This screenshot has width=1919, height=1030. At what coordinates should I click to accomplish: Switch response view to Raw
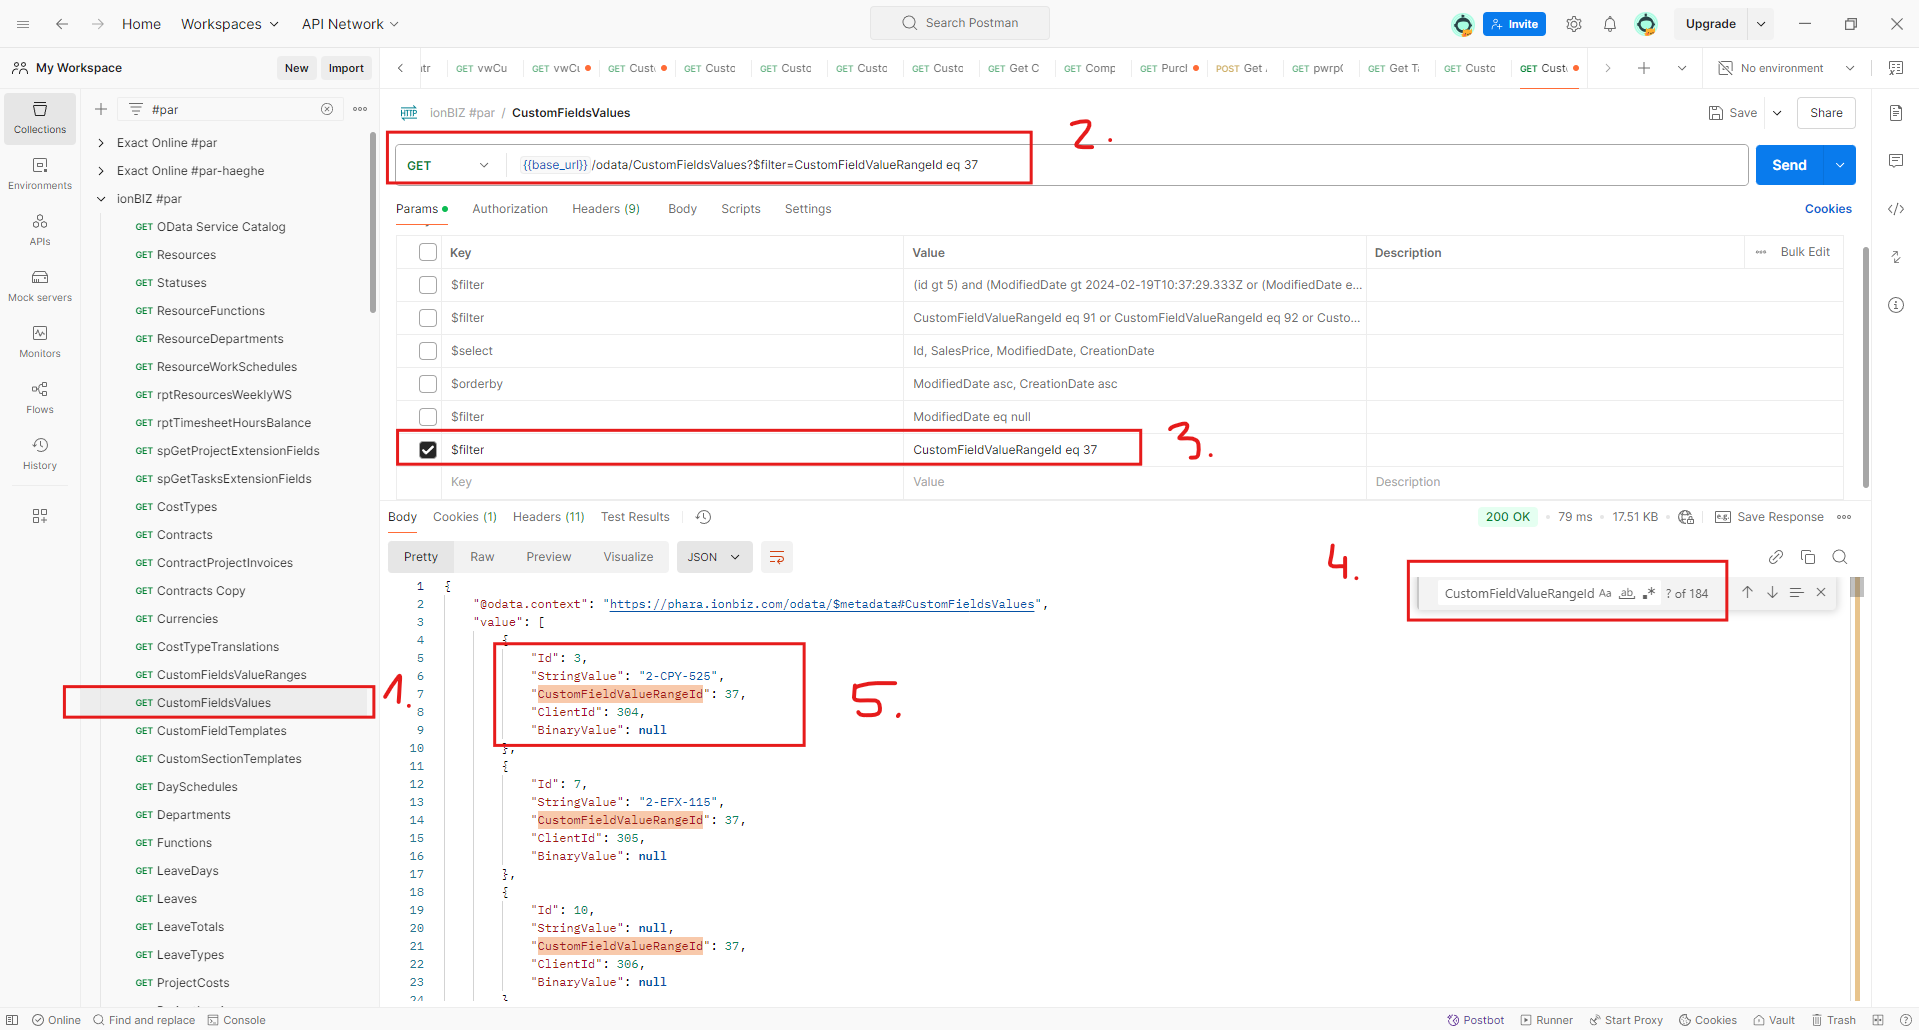[482, 557]
